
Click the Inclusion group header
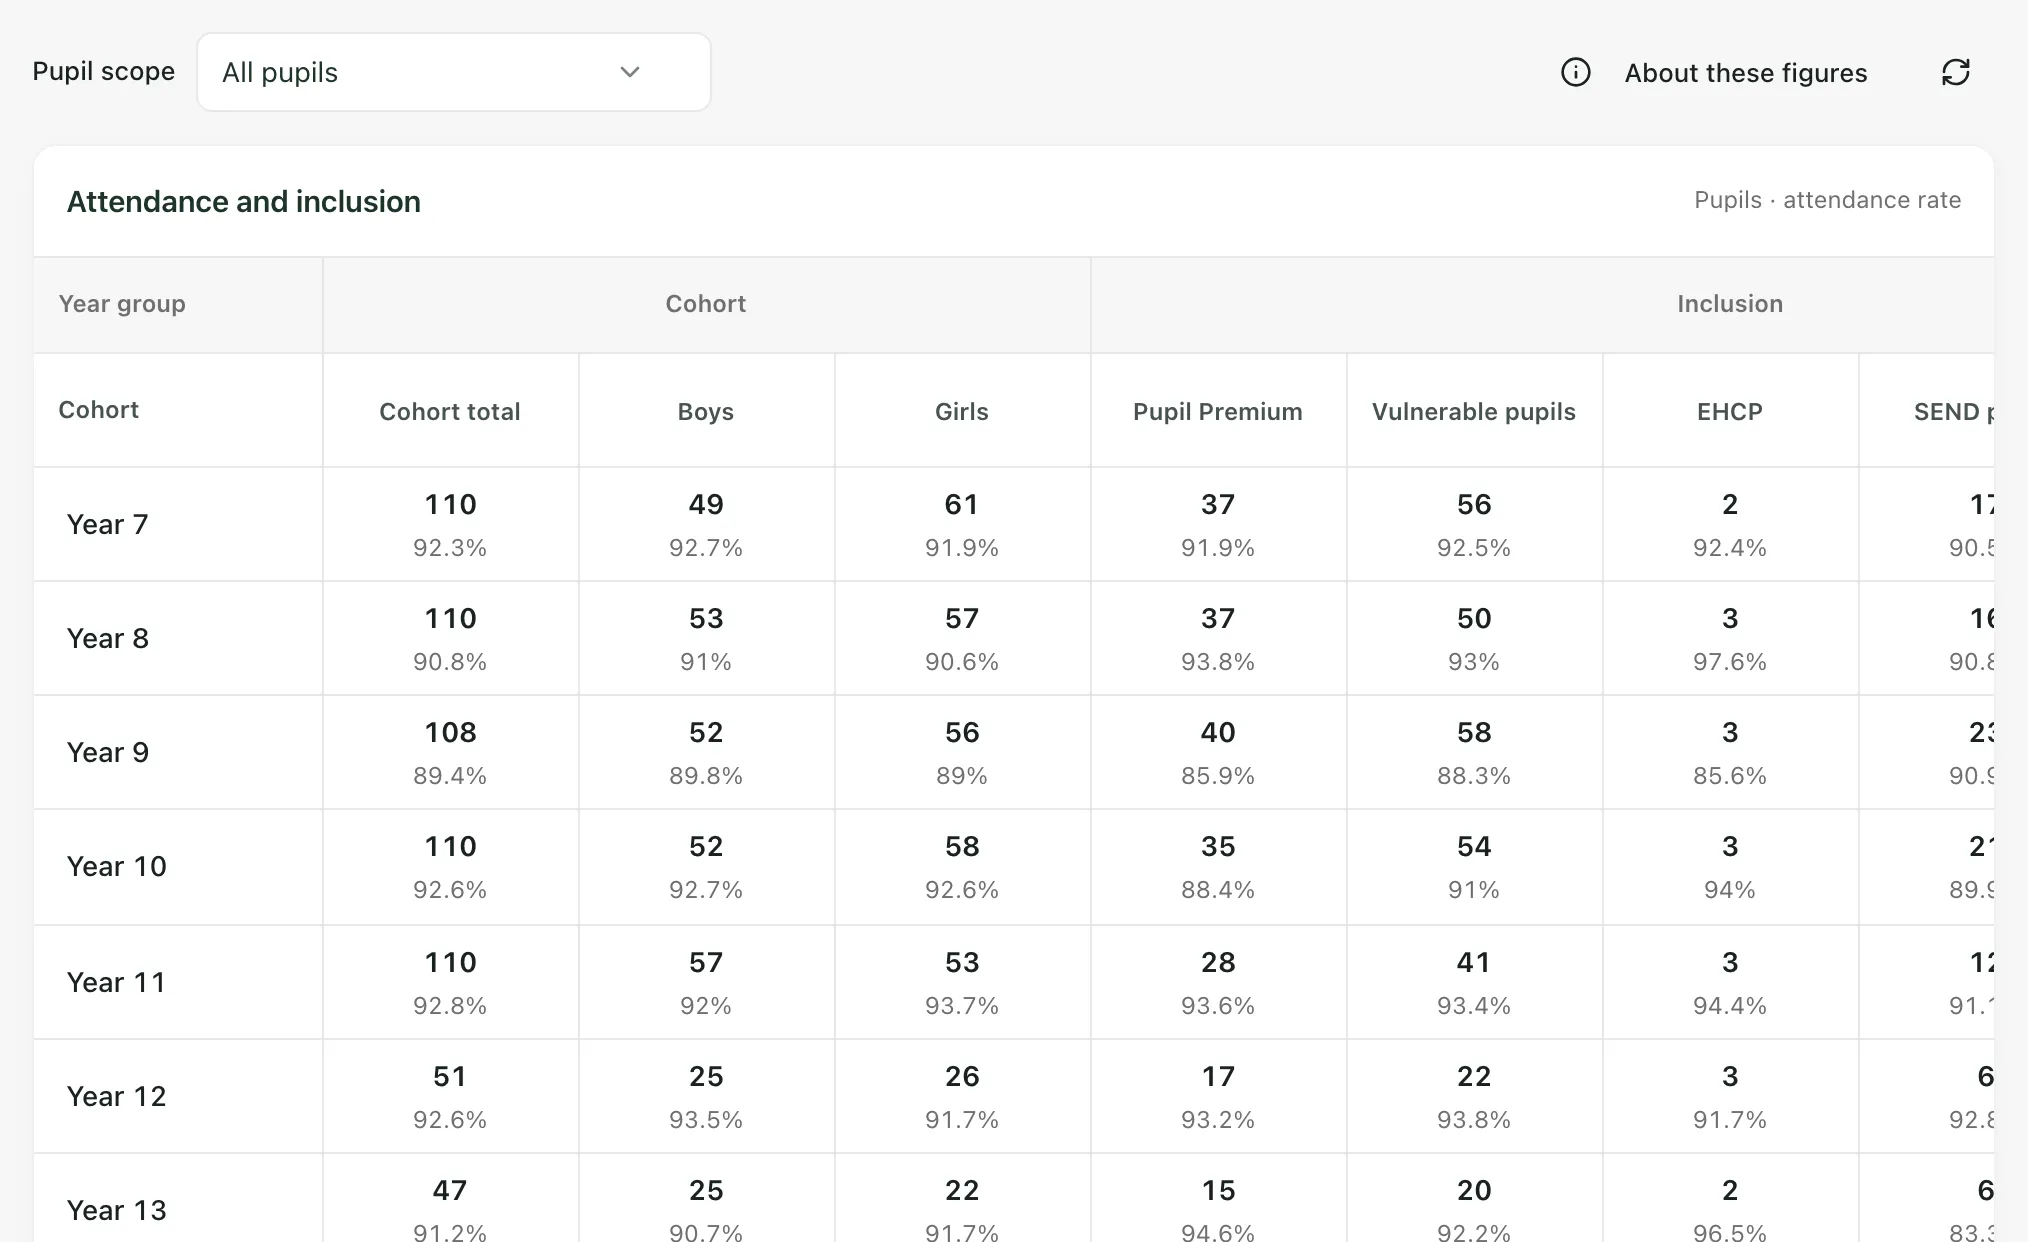point(1730,304)
